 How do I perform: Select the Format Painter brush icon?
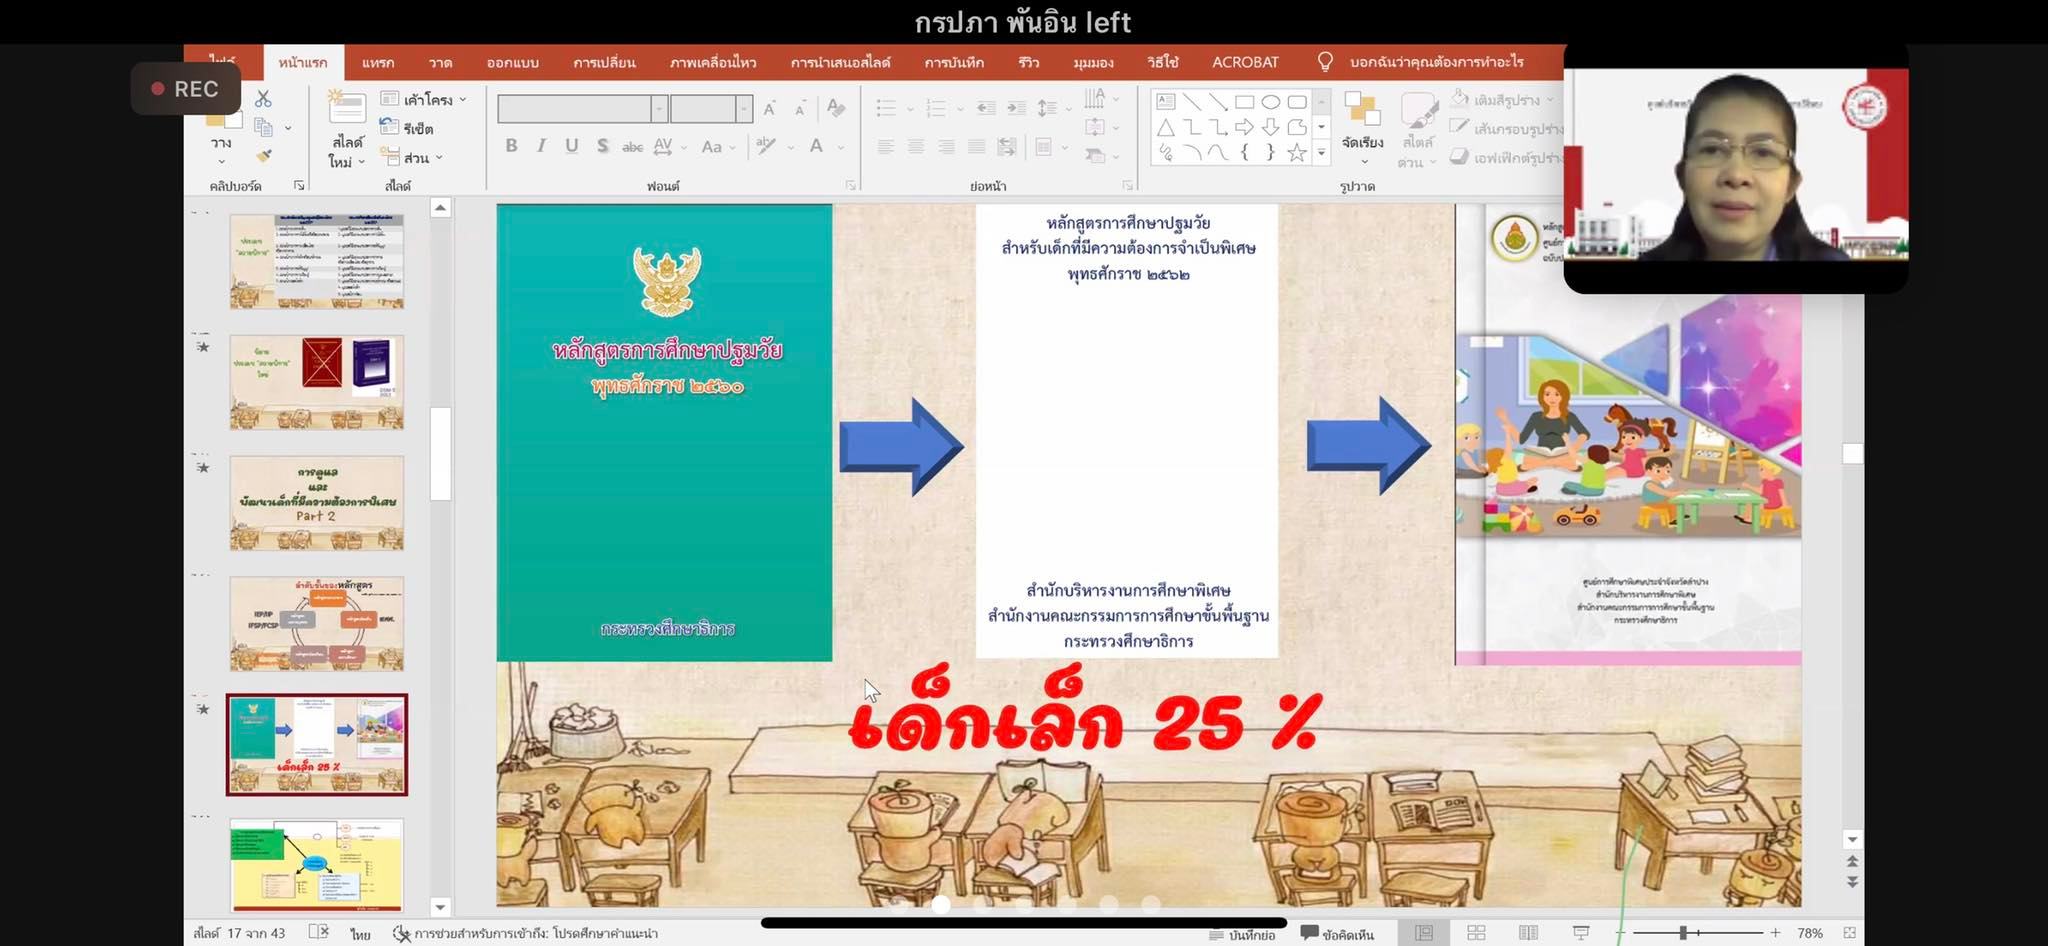(x=264, y=156)
